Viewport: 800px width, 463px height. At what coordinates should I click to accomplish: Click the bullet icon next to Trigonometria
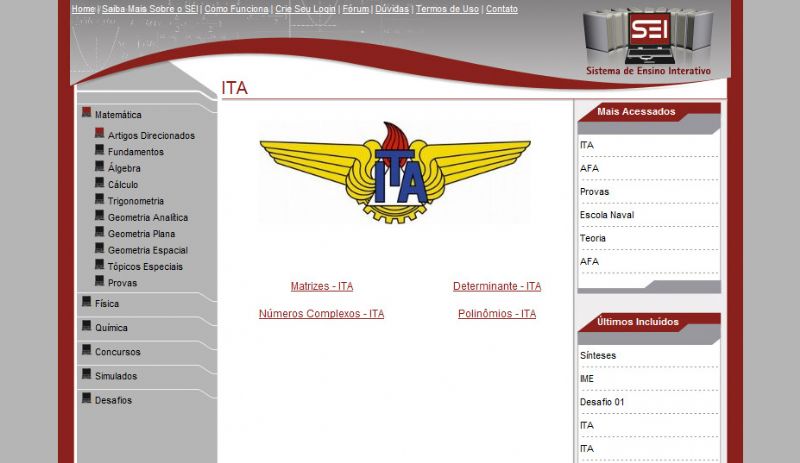[x=99, y=199]
